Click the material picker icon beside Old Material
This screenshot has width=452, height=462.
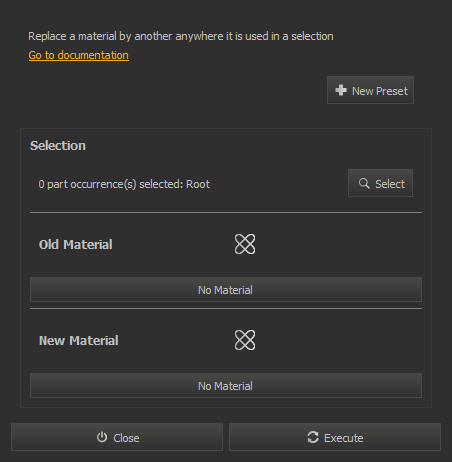click(x=245, y=244)
